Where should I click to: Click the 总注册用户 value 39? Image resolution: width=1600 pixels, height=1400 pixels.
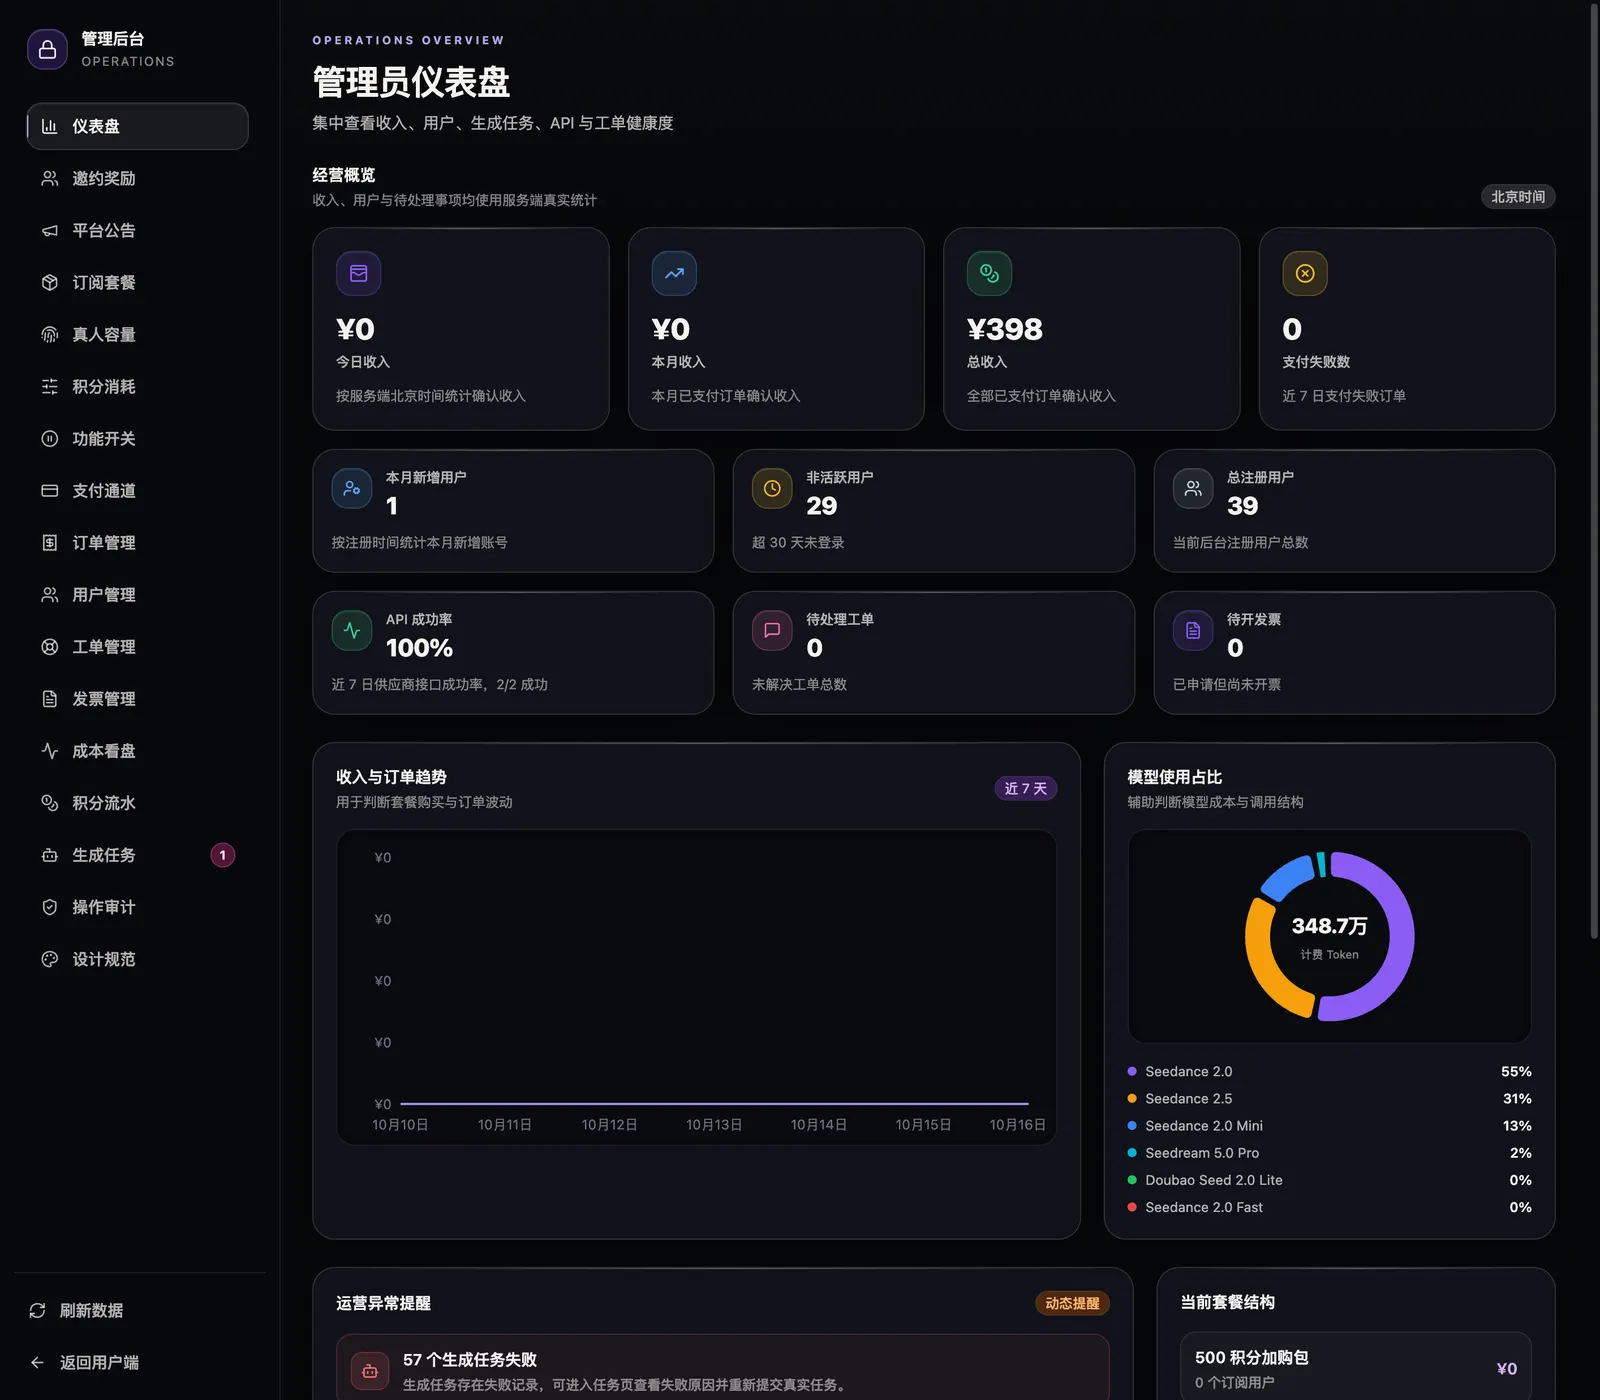[x=1243, y=506]
